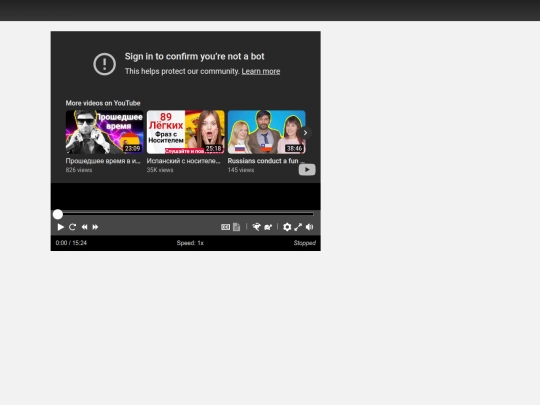Rewind the video with the back arrows
This screenshot has height=405, width=540.
84,227
